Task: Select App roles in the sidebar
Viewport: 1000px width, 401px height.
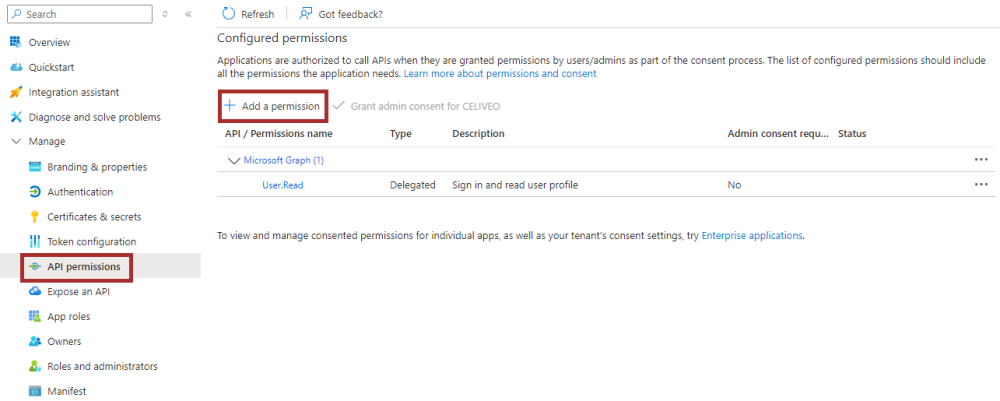Action: (x=70, y=317)
